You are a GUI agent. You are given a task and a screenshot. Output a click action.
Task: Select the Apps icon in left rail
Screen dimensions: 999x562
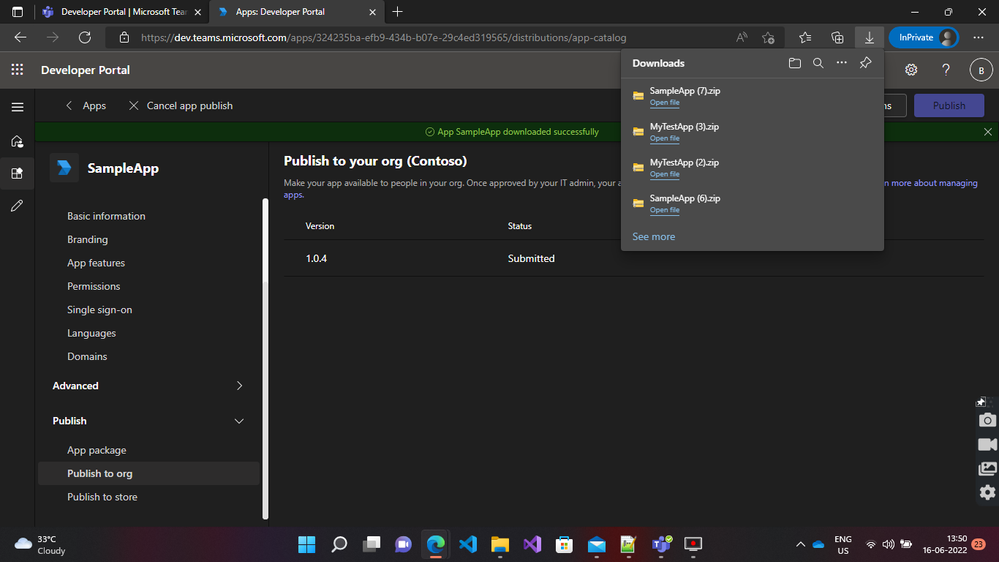click(x=17, y=173)
